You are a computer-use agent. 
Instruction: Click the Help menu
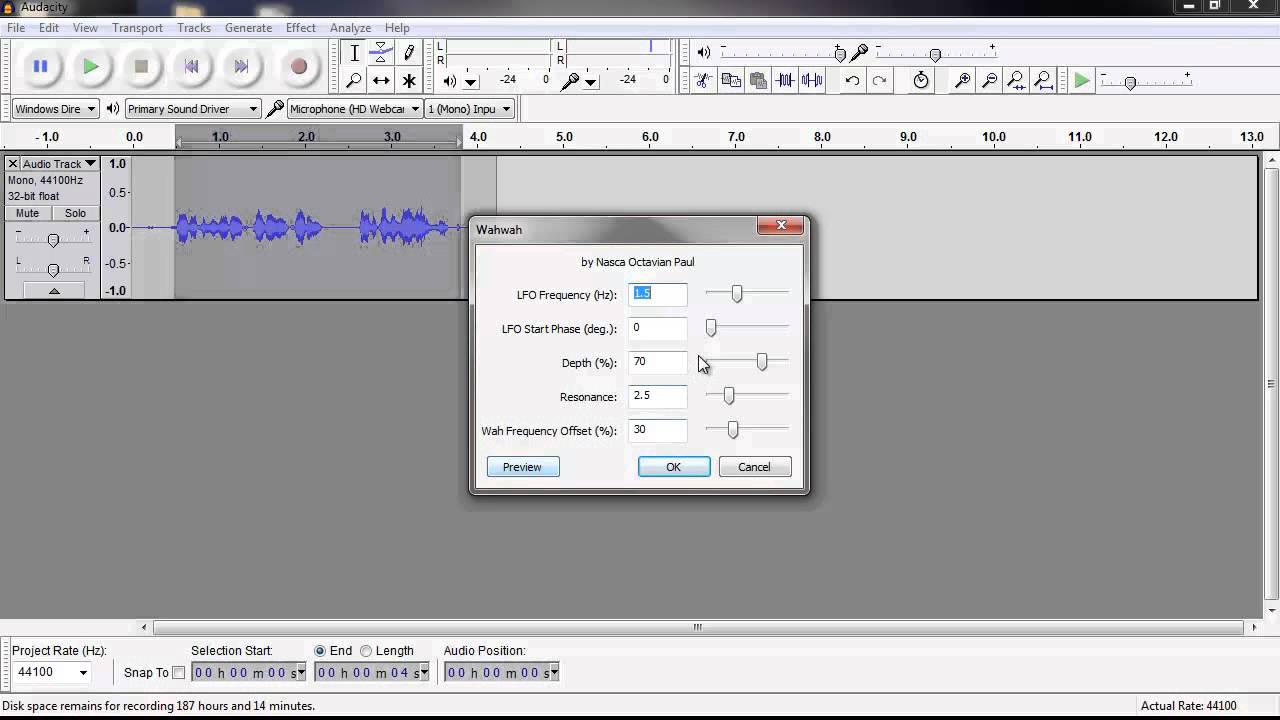[x=397, y=28]
